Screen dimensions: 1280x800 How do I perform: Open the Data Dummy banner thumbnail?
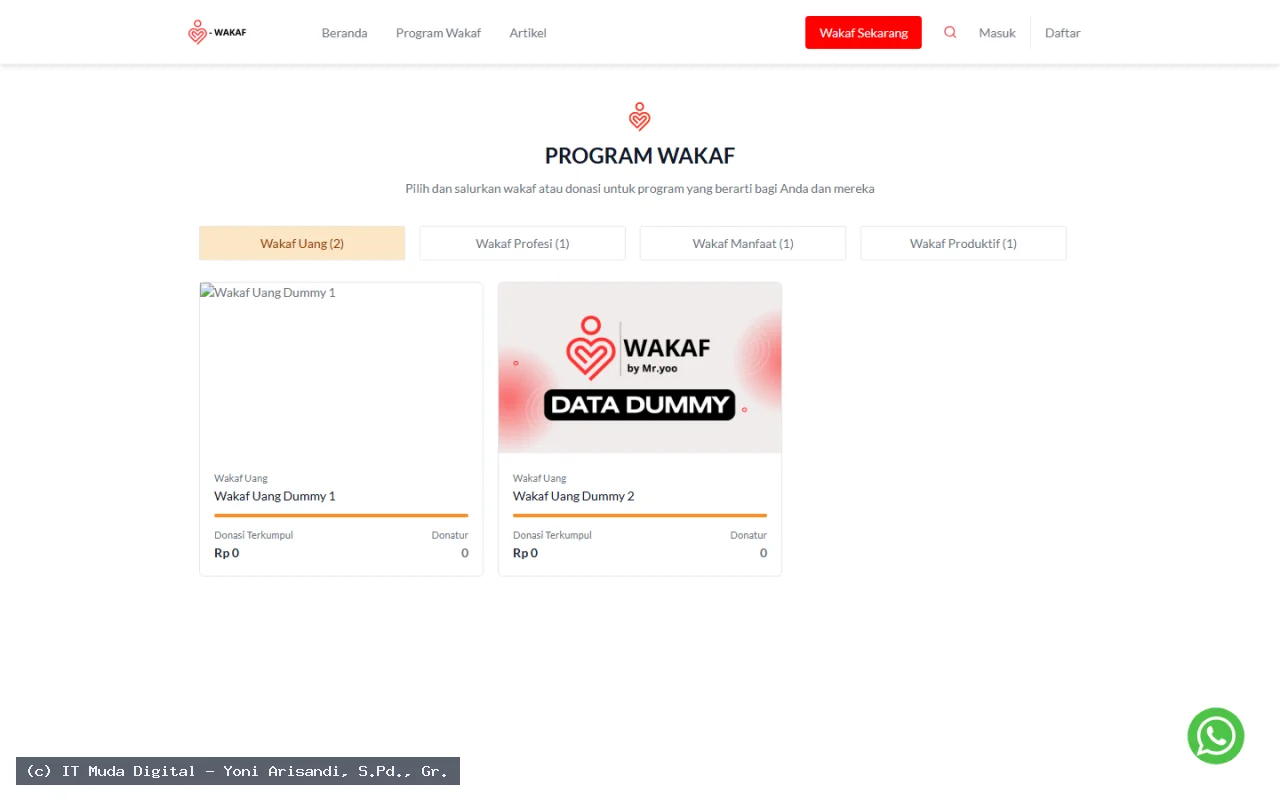tap(640, 368)
